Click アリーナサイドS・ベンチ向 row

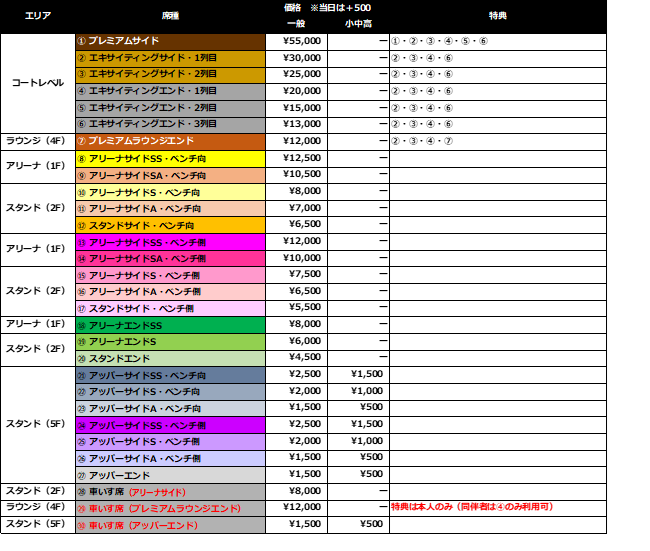pos(170,192)
